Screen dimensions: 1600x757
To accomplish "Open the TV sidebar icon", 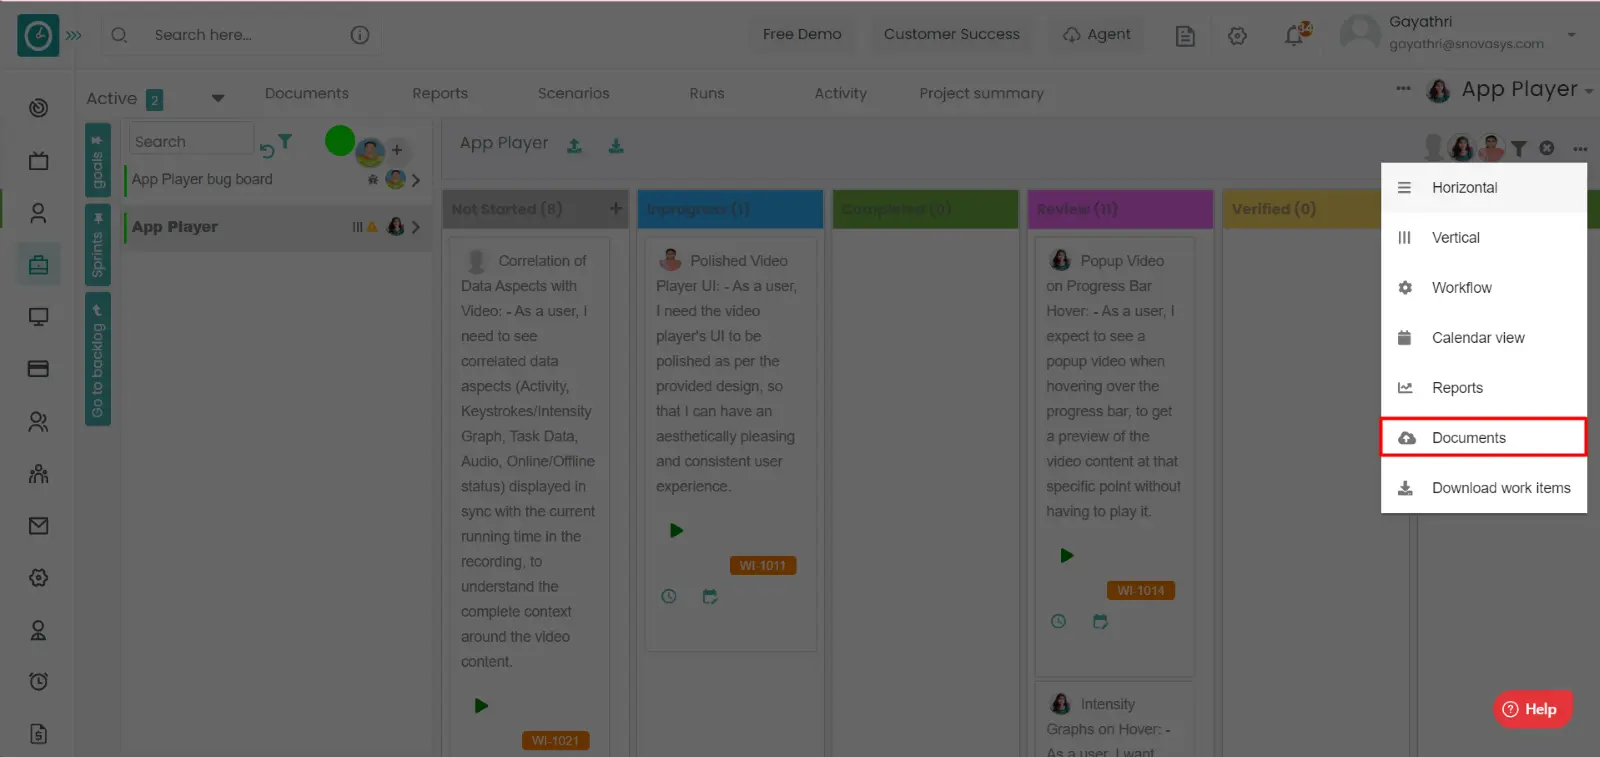I will click(x=38, y=160).
